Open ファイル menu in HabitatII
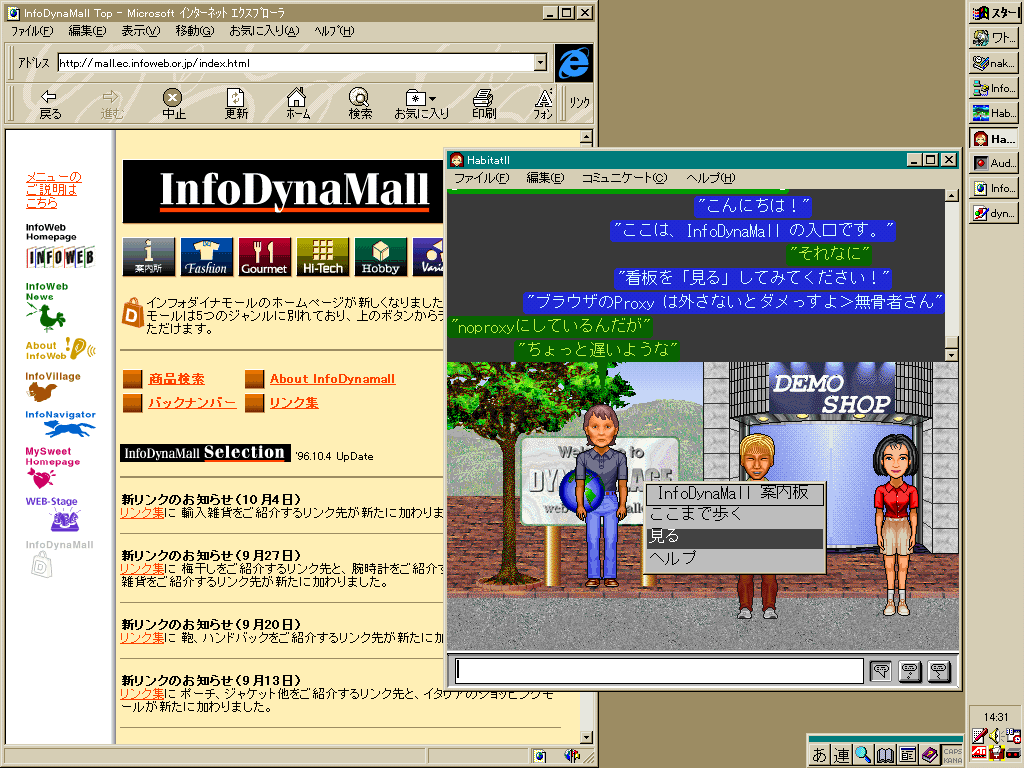The height and width of the screenshot is (768, 1024). pos(481,178)
